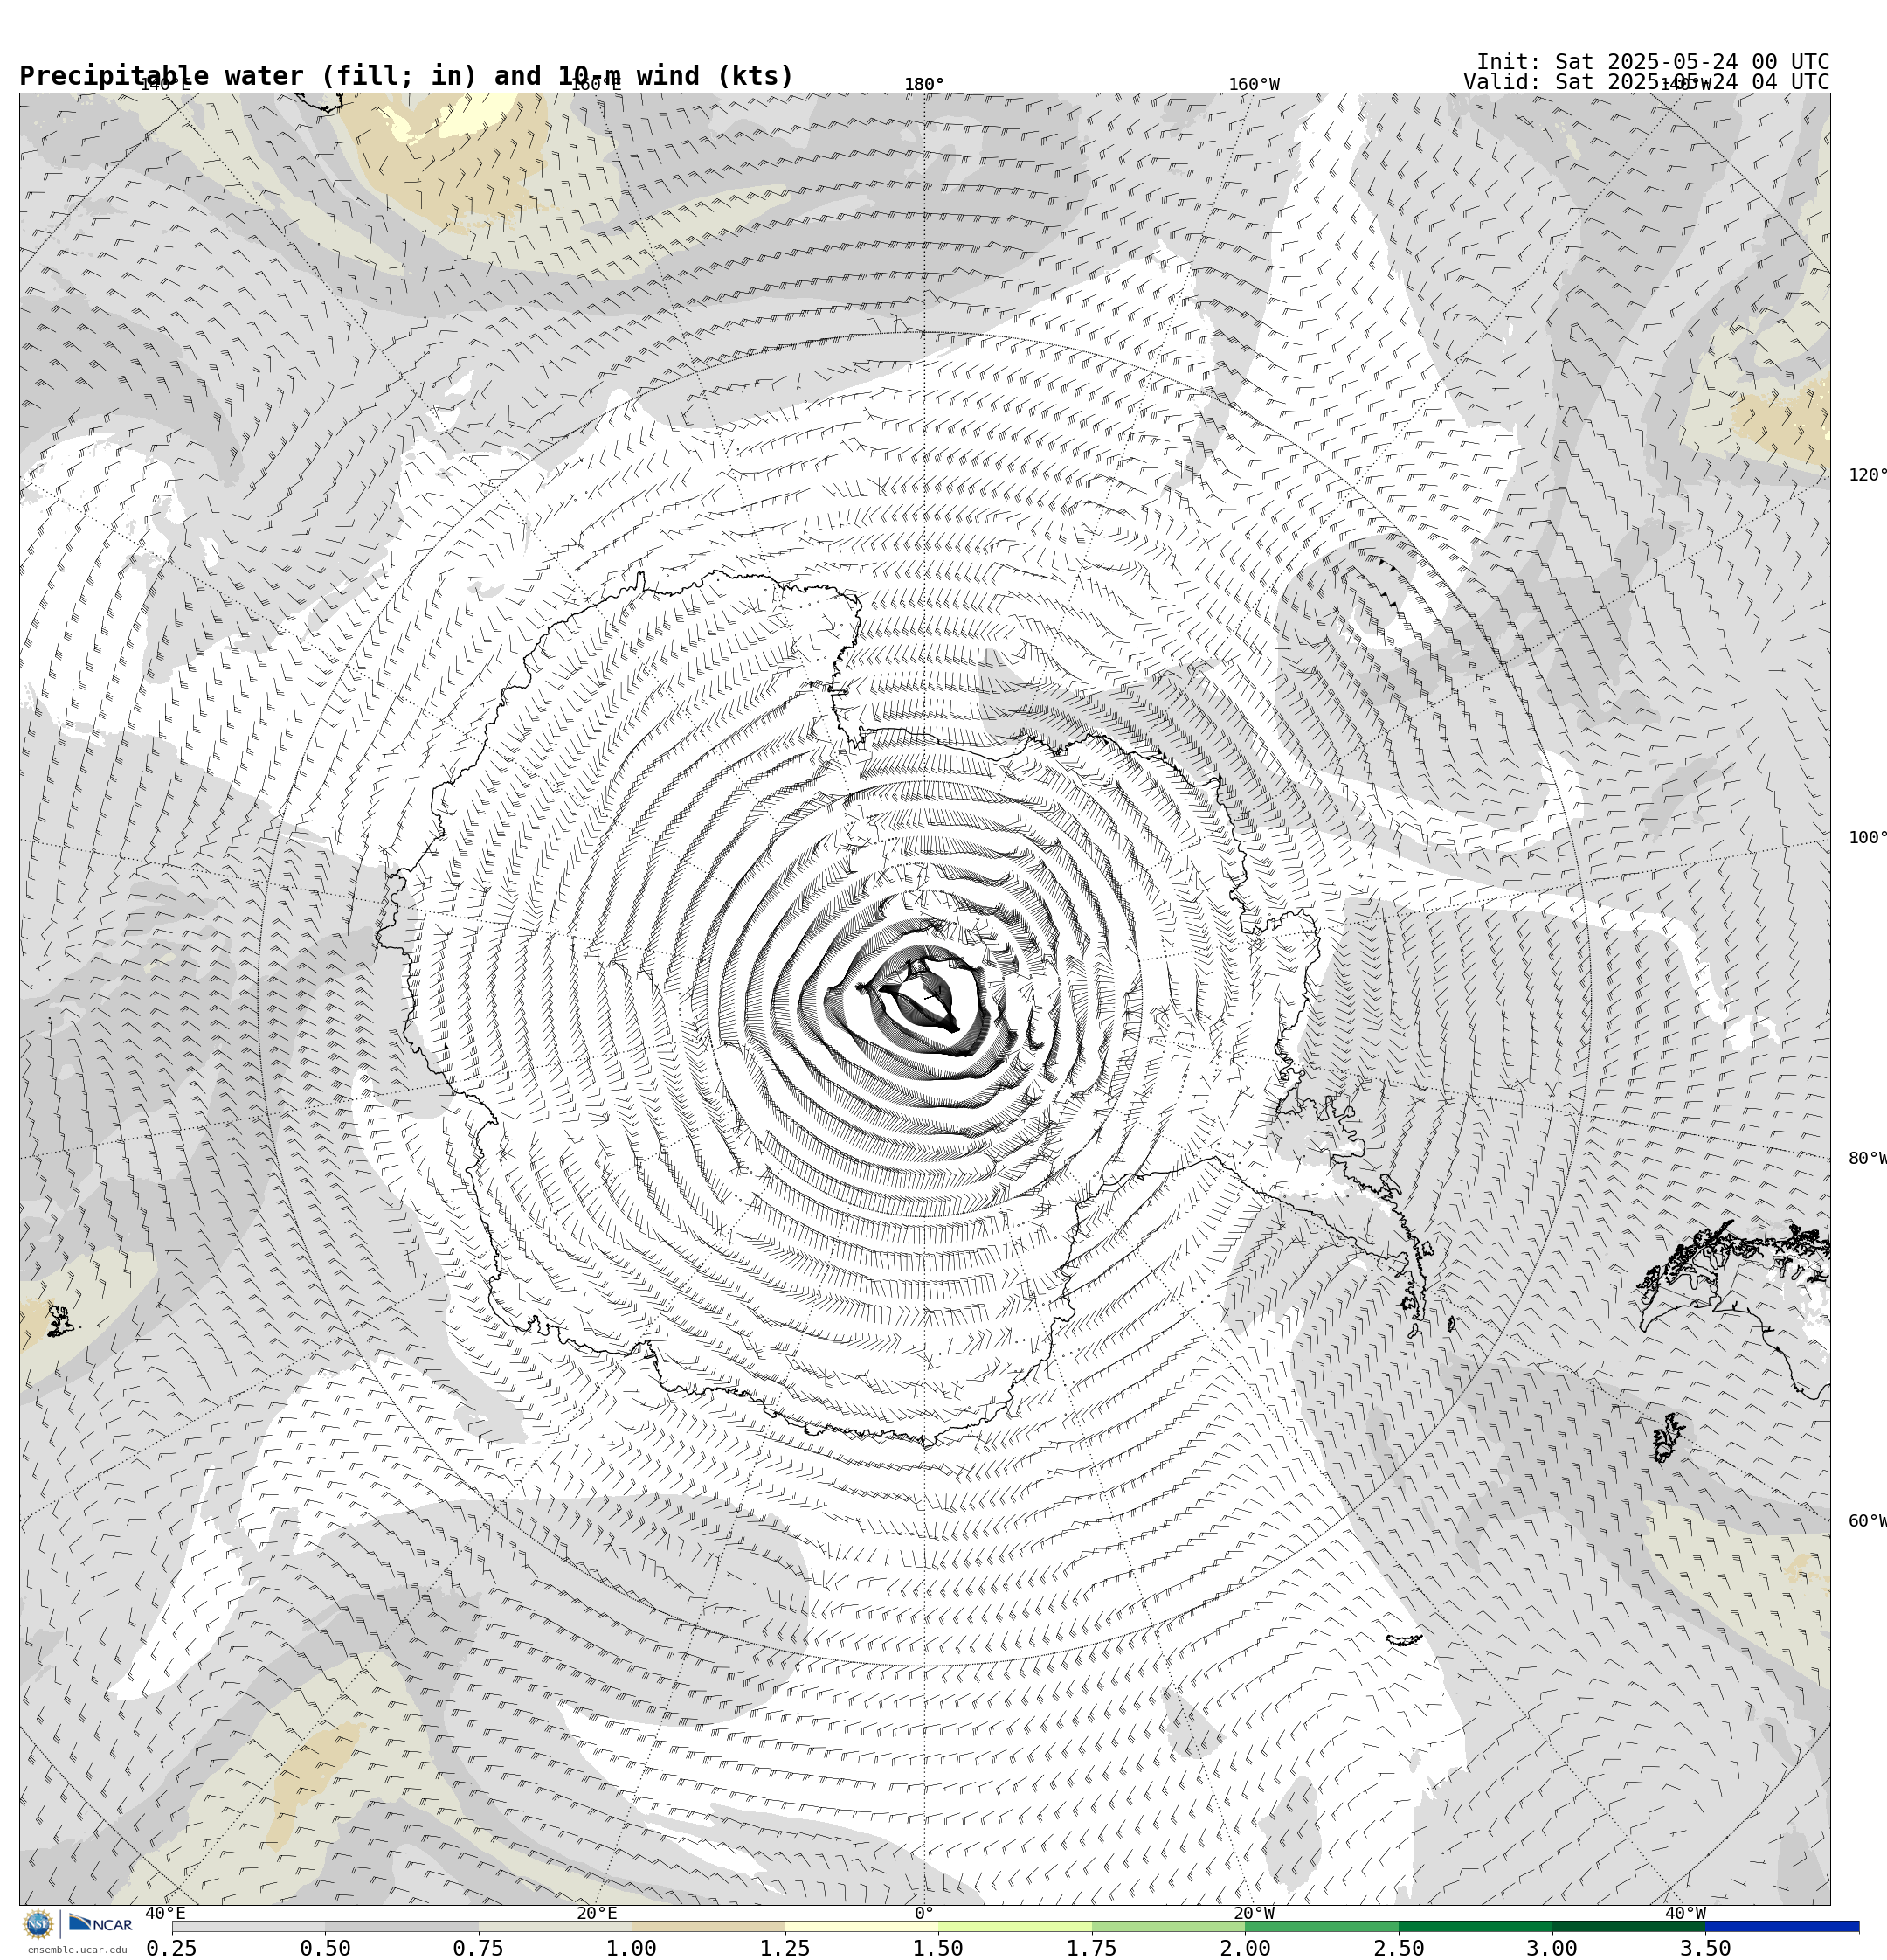Screen dimensions: 1887x1960
Task: Select the 2.00–2.50 medium green colorbar swatch
Action: [1322, 1926]
